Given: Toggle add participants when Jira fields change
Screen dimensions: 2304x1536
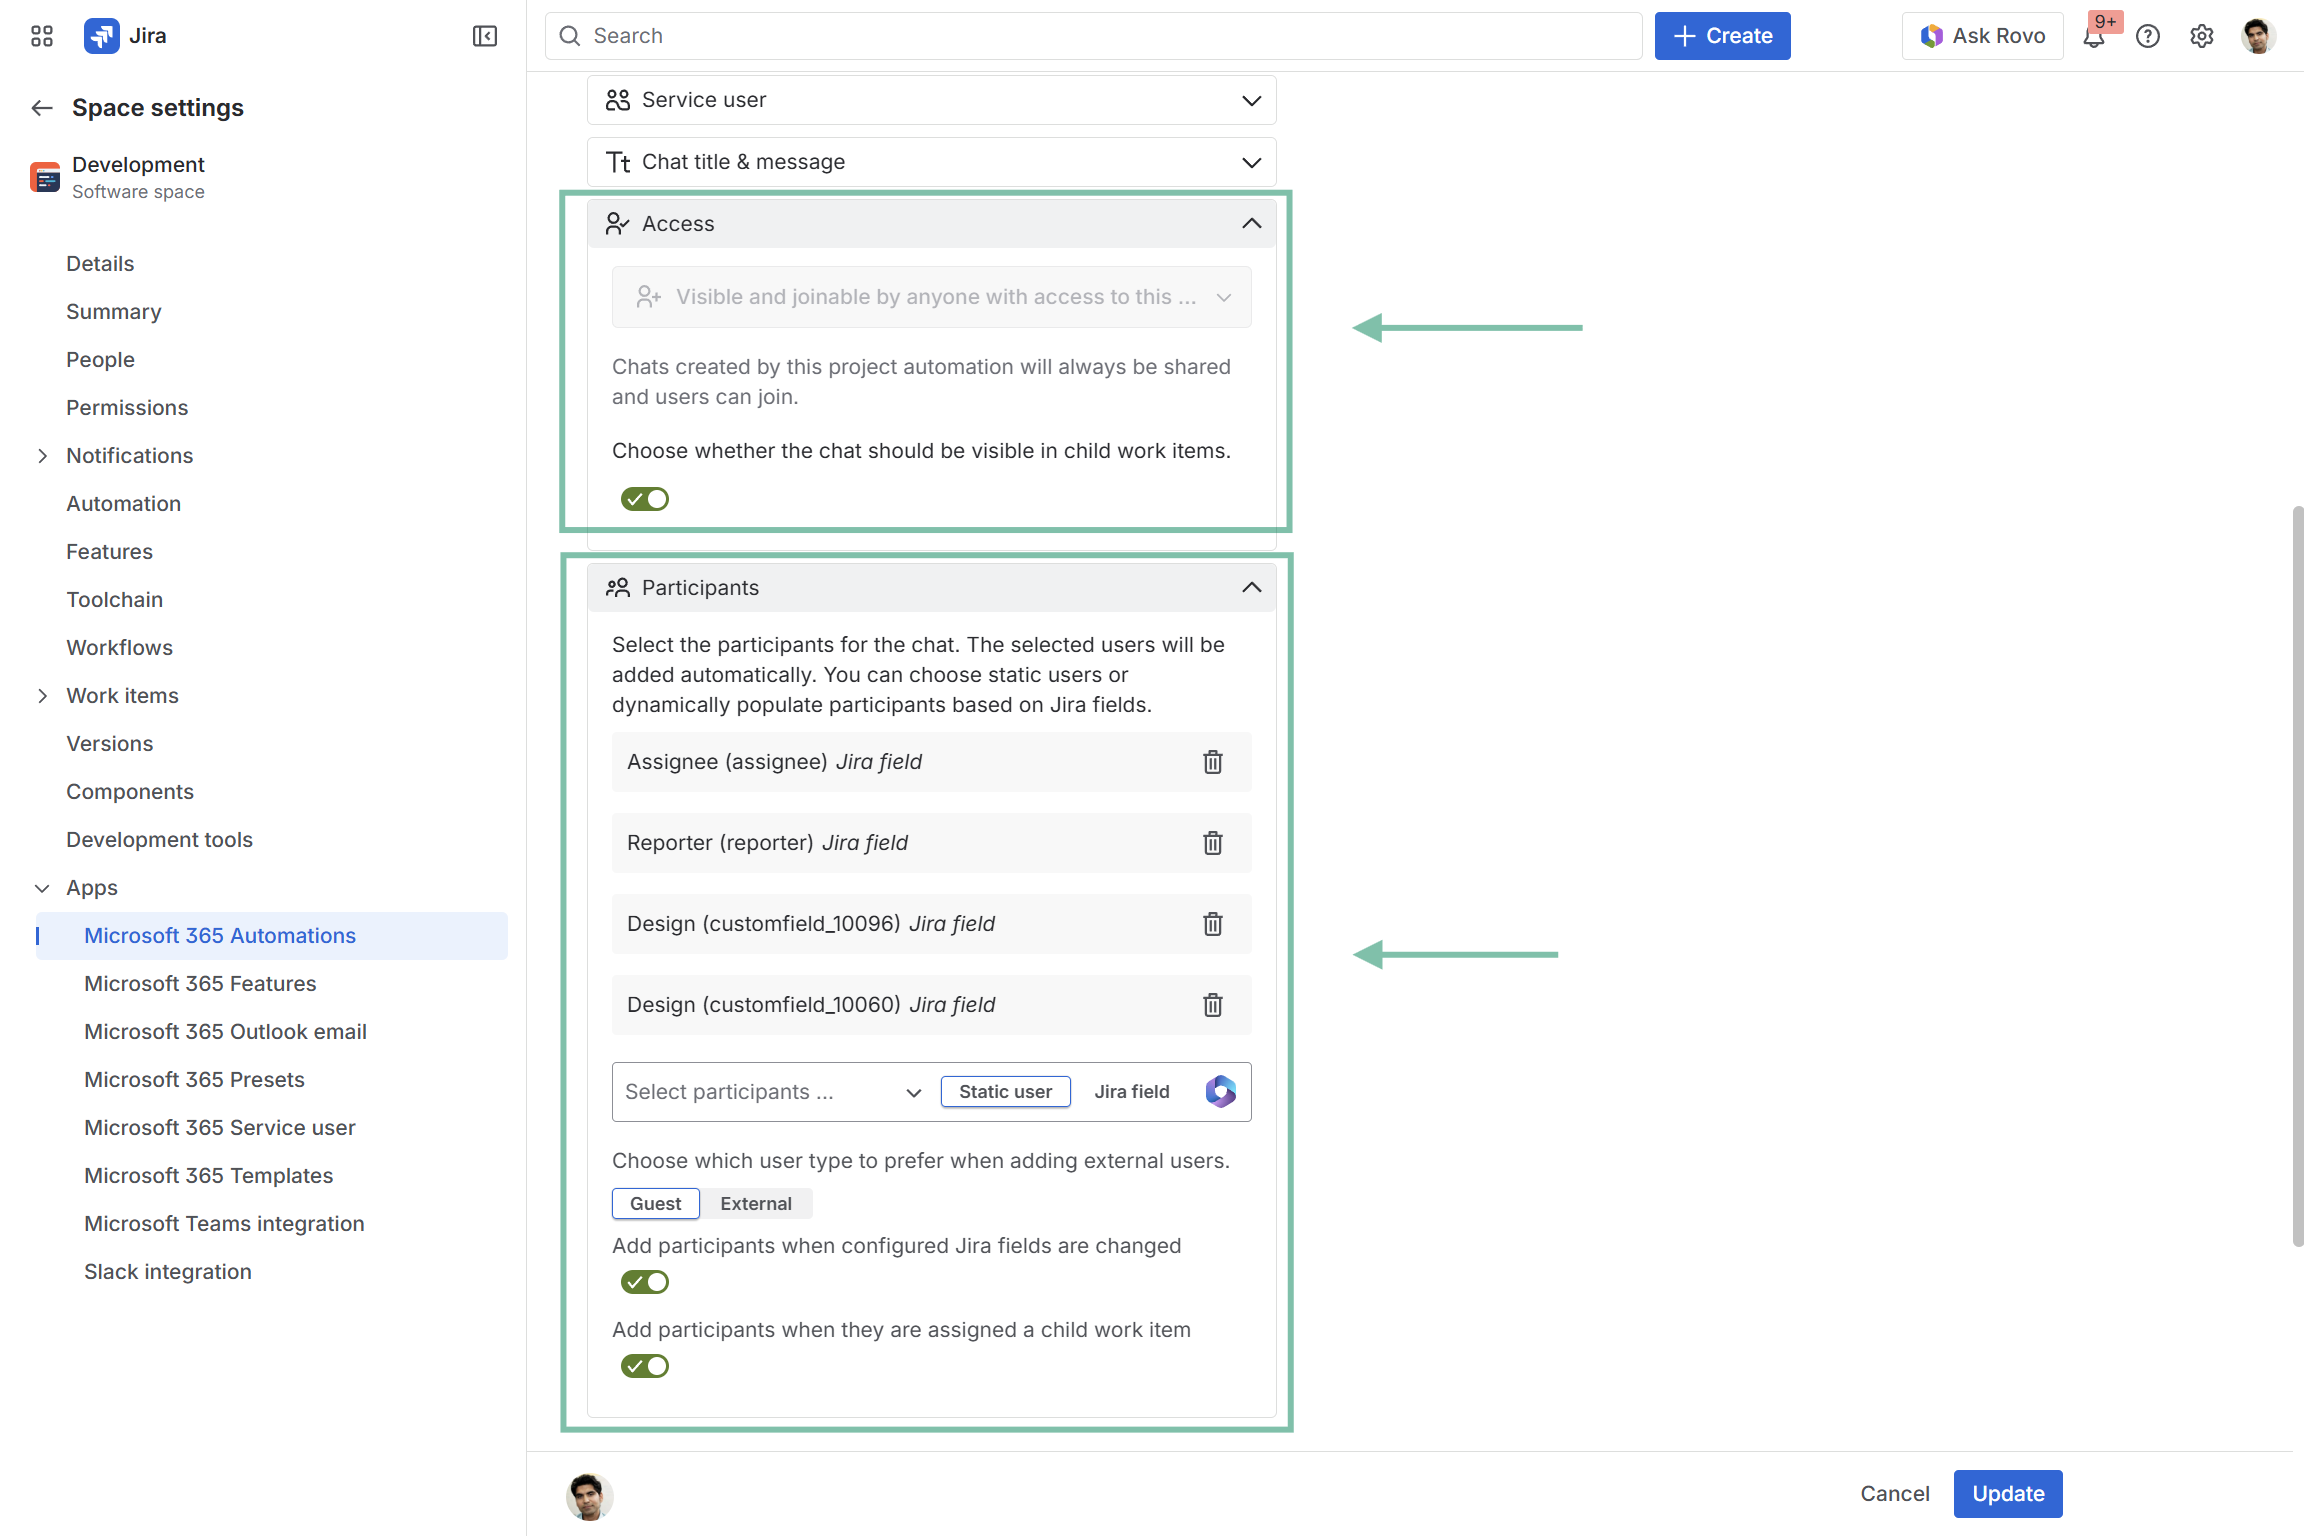Looking at the screenshot, I should click(644, 1282).
